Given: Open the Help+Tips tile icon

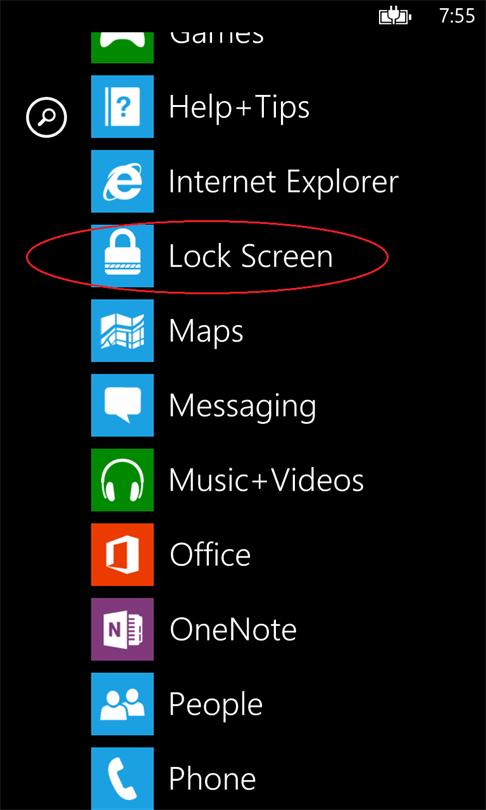Looking at the screenshot, I should click(x=122, y=106).
